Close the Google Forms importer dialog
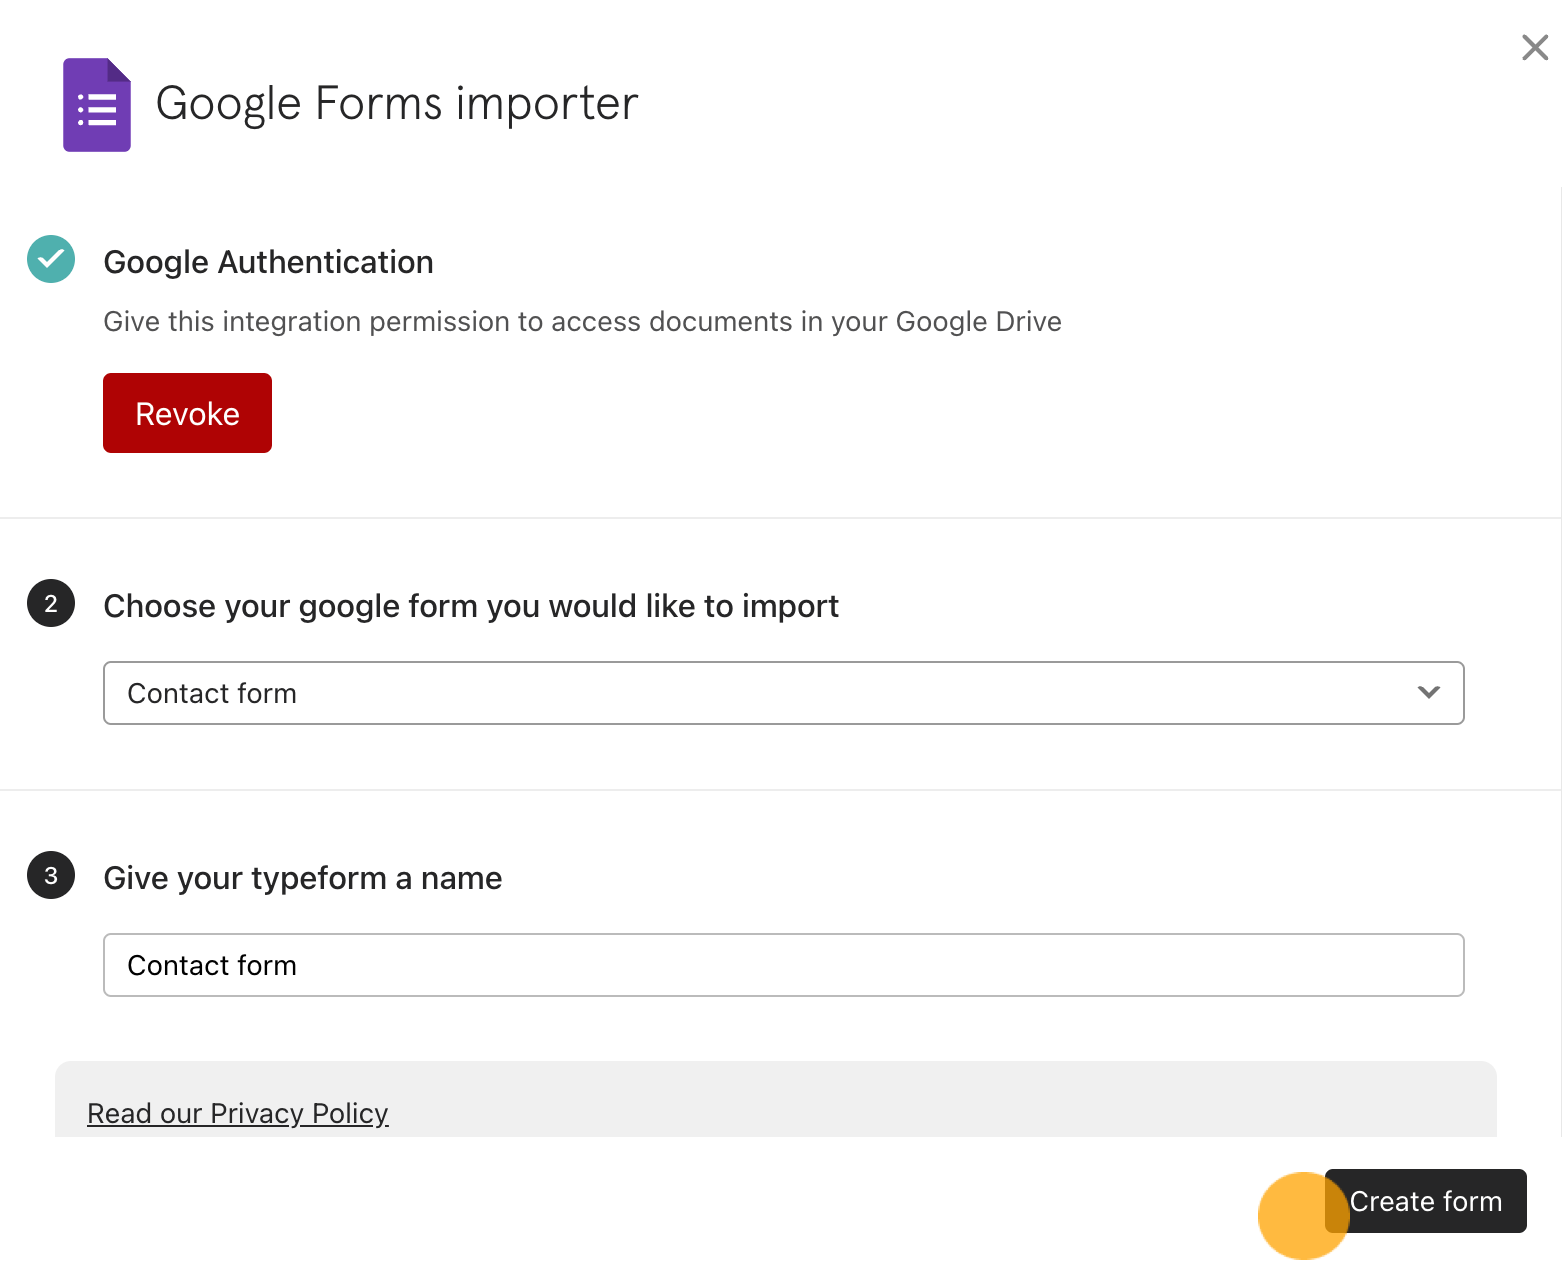 pyautogui.click(x=1535, y=47)
